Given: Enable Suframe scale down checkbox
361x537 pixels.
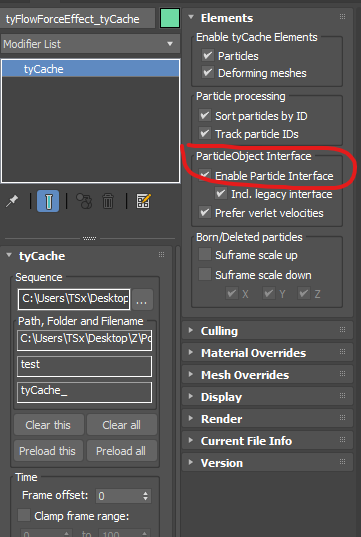Looking at the screenshot, I should [205, 274].
